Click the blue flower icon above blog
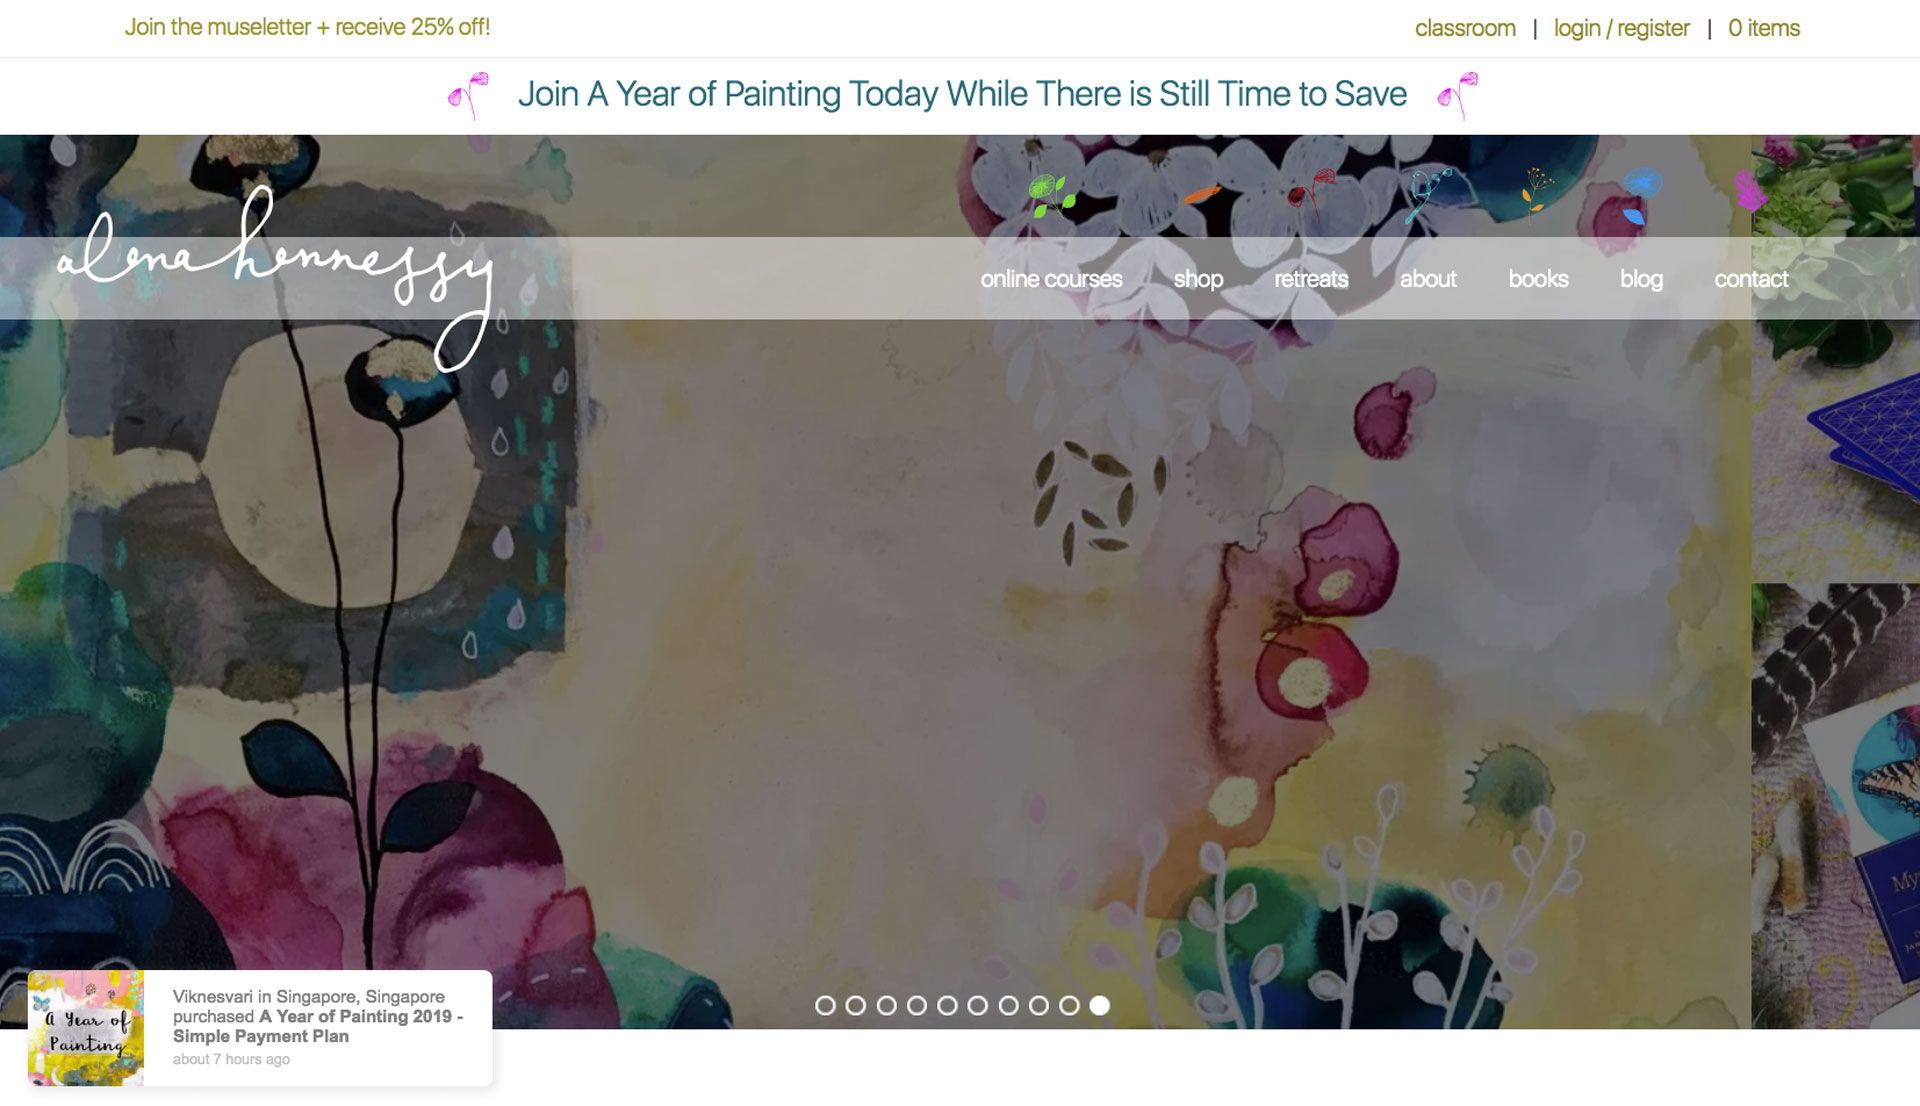The height and width of the screenshot is (1106, 1920). pos(1640,195)
